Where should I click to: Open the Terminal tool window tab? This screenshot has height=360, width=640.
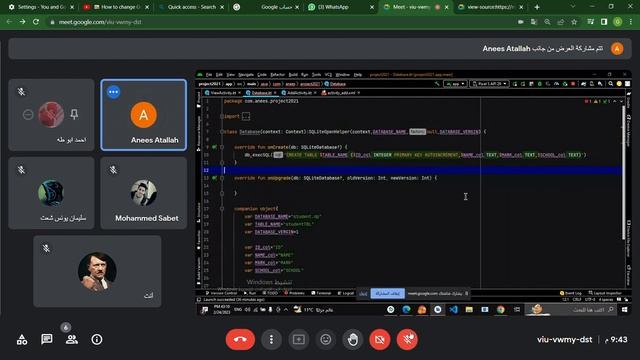click(321, 293)
